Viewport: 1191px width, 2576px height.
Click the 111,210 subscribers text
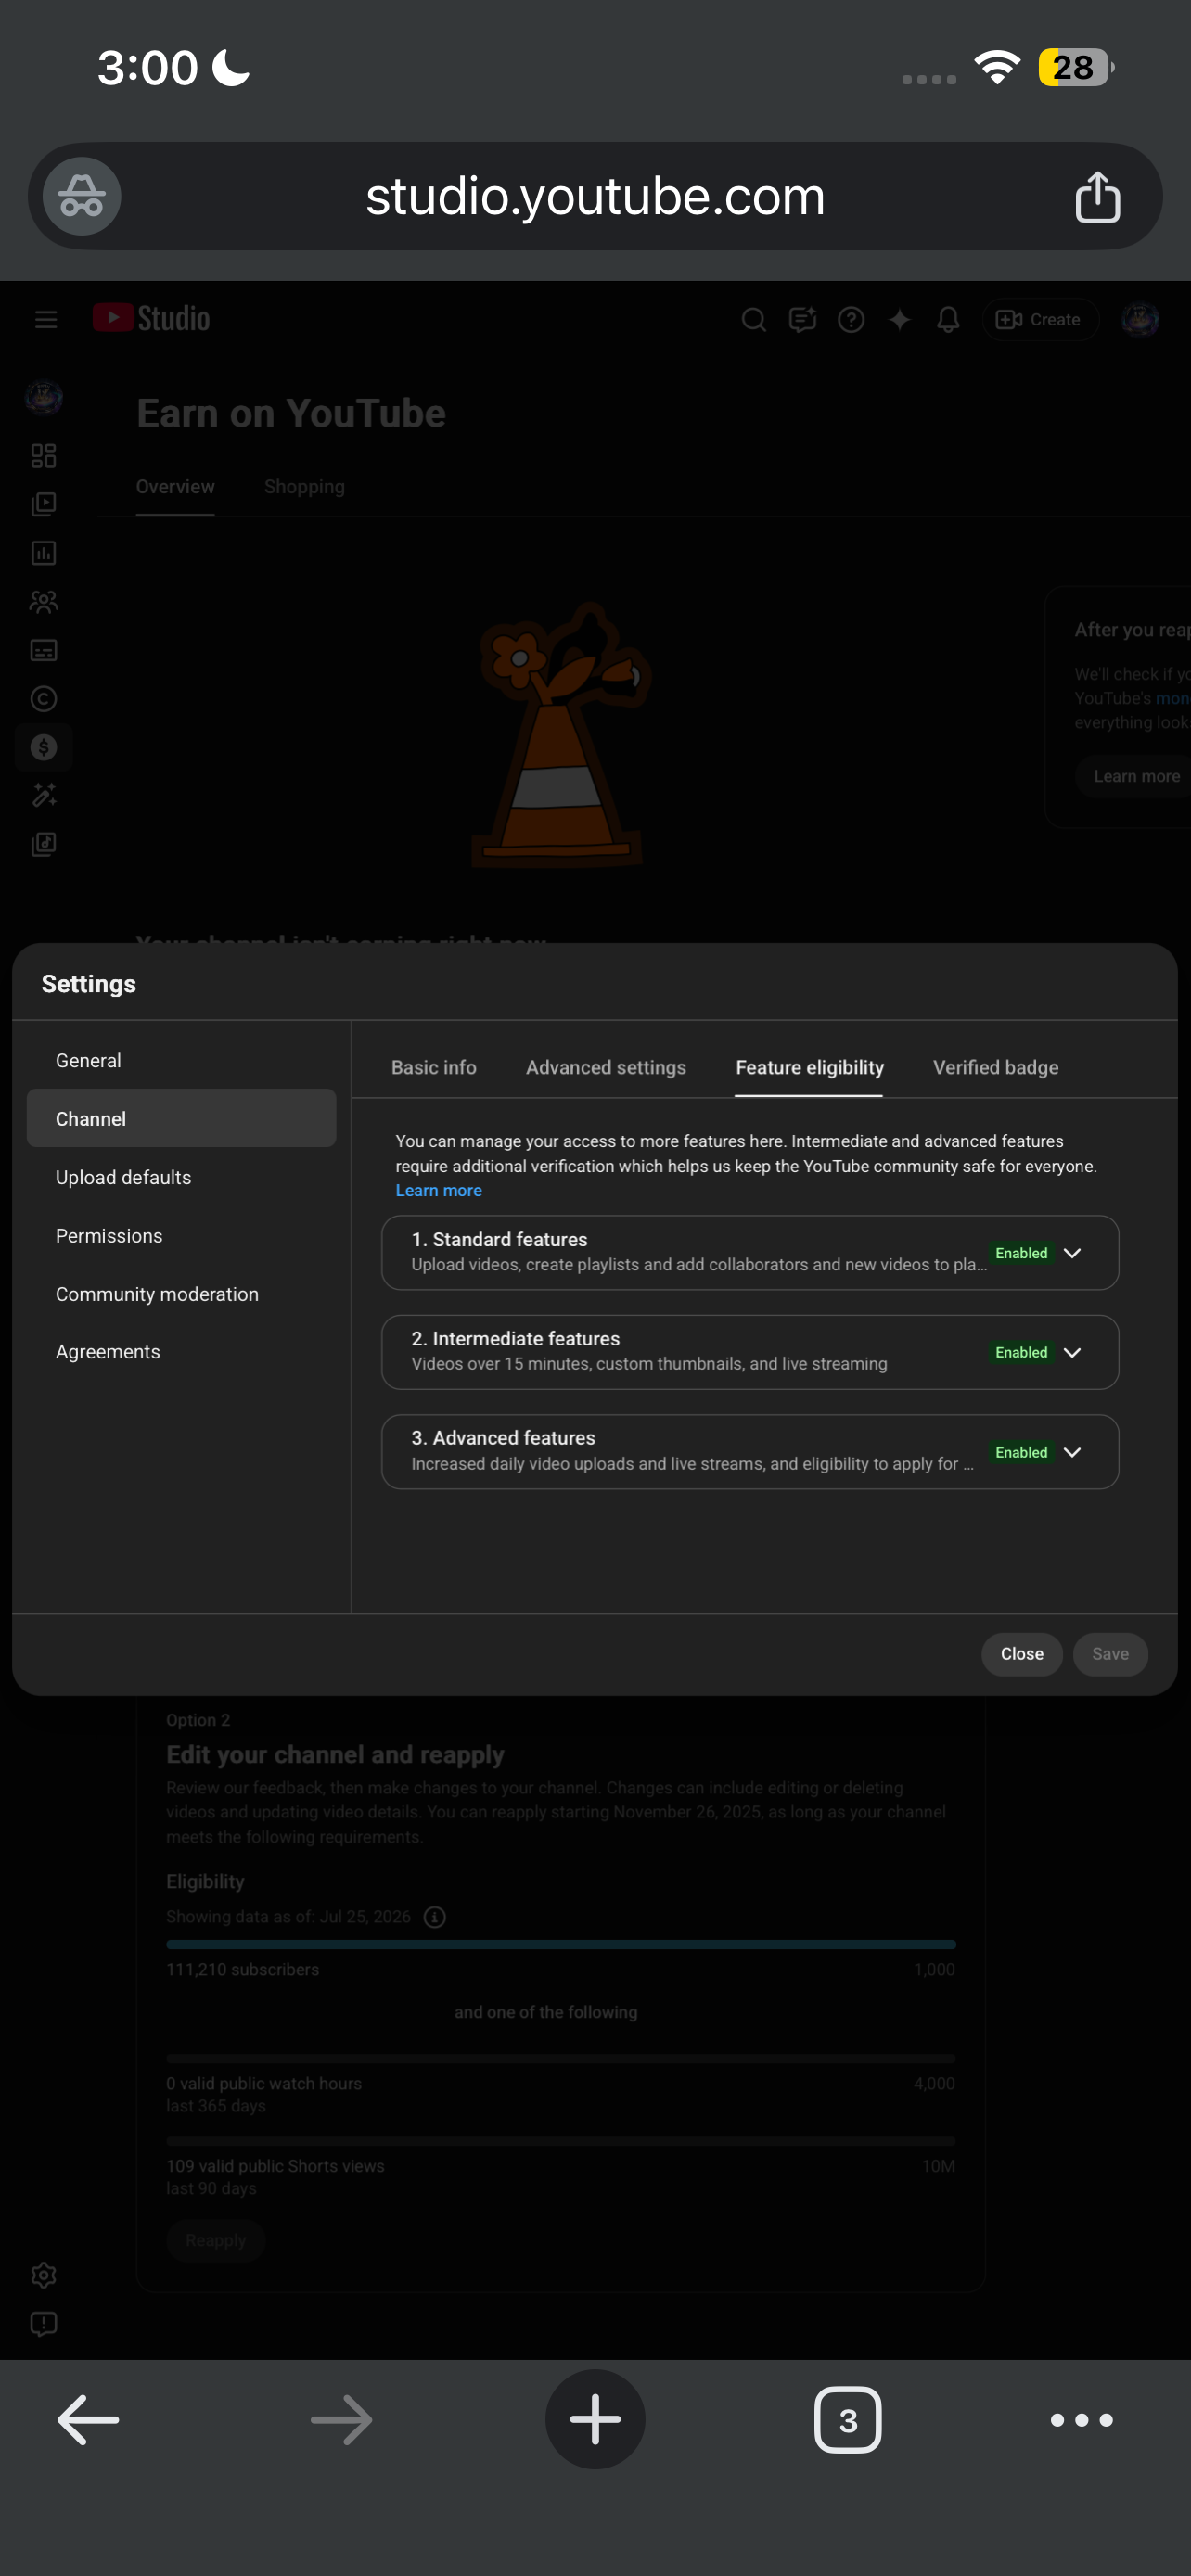coord(243,1969)
